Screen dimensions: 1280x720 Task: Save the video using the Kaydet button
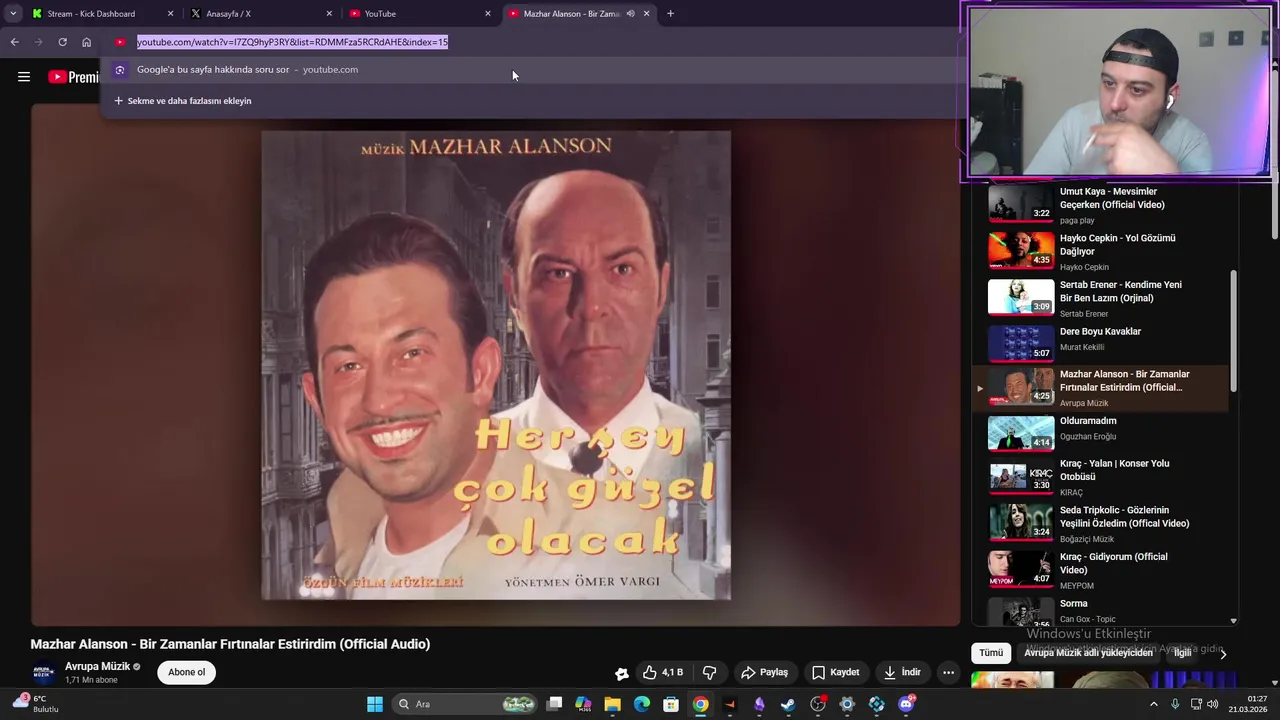pyautogui.click(x=835, y=673)
